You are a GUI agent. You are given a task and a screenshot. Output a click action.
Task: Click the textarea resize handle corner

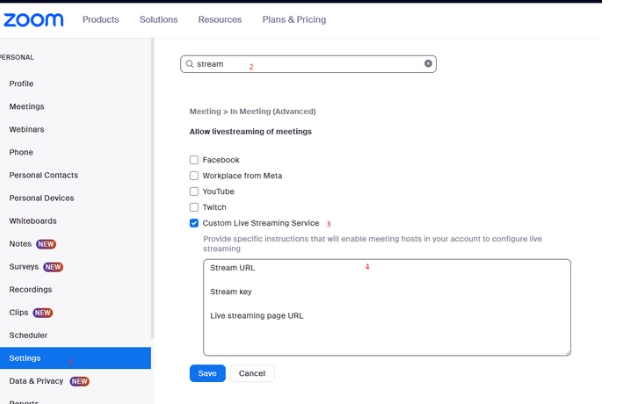pyautogui.click(x=568, y=352)
